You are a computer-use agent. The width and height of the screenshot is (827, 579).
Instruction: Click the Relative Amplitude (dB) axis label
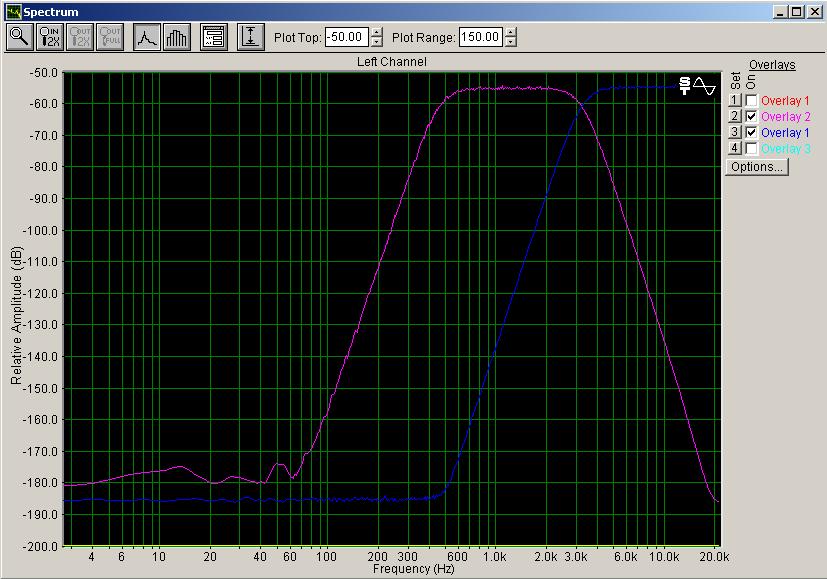coord(16,315)
